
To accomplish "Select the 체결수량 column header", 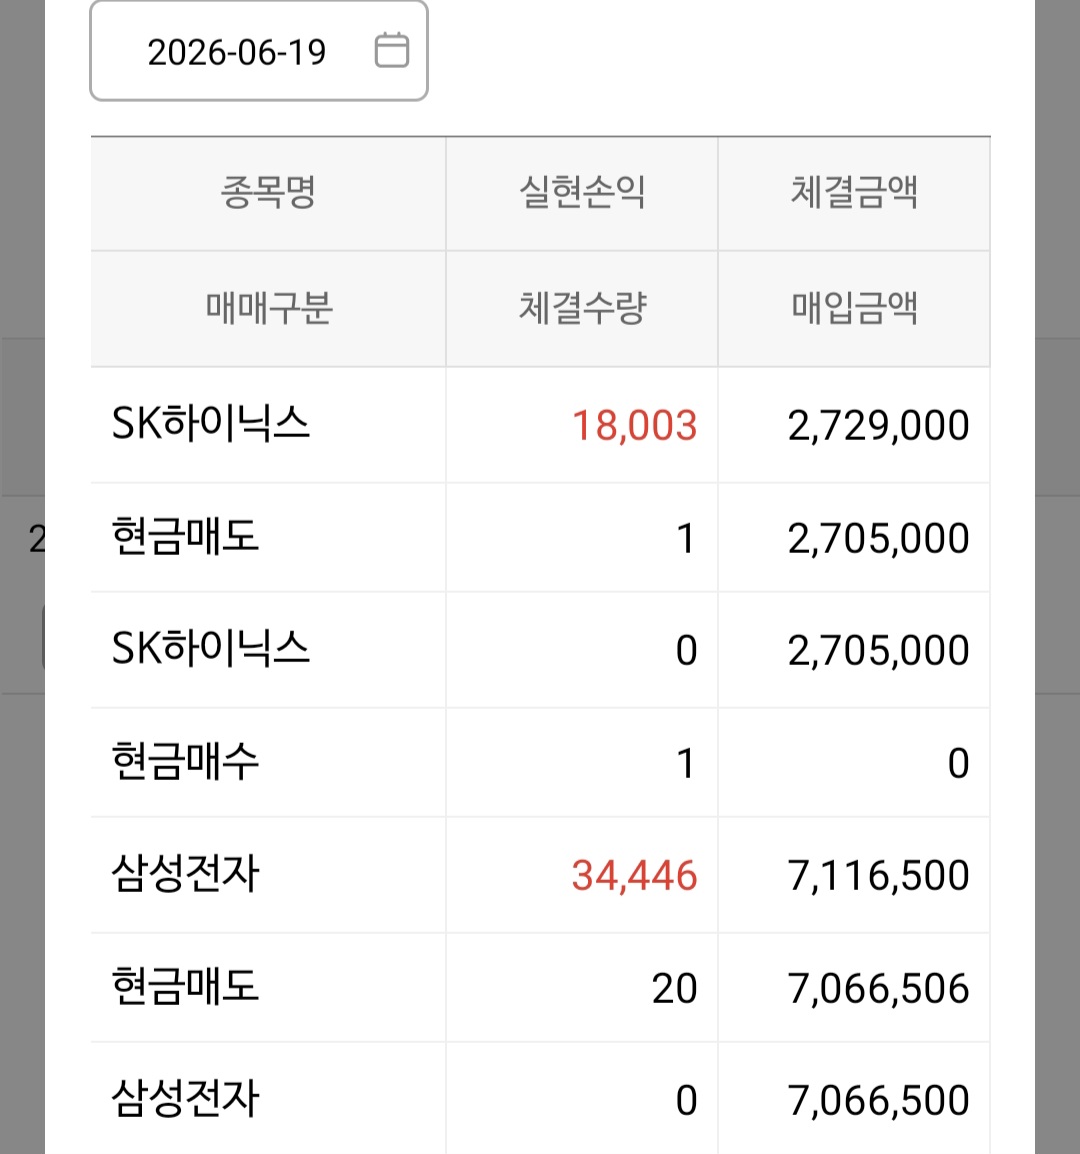I will click(582, 308).
